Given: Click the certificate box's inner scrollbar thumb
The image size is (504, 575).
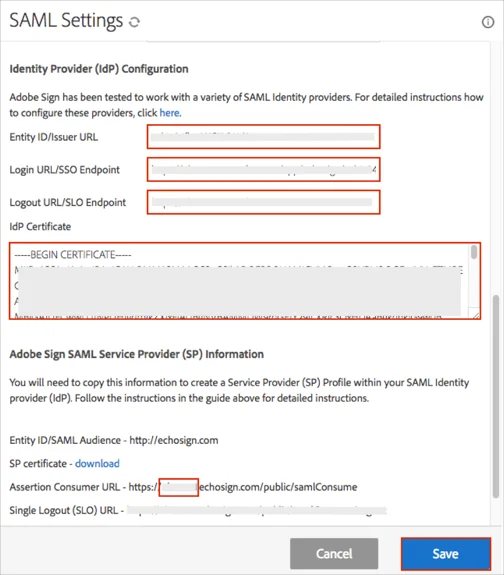Looking at the screenshot, I should coord(474,253).
